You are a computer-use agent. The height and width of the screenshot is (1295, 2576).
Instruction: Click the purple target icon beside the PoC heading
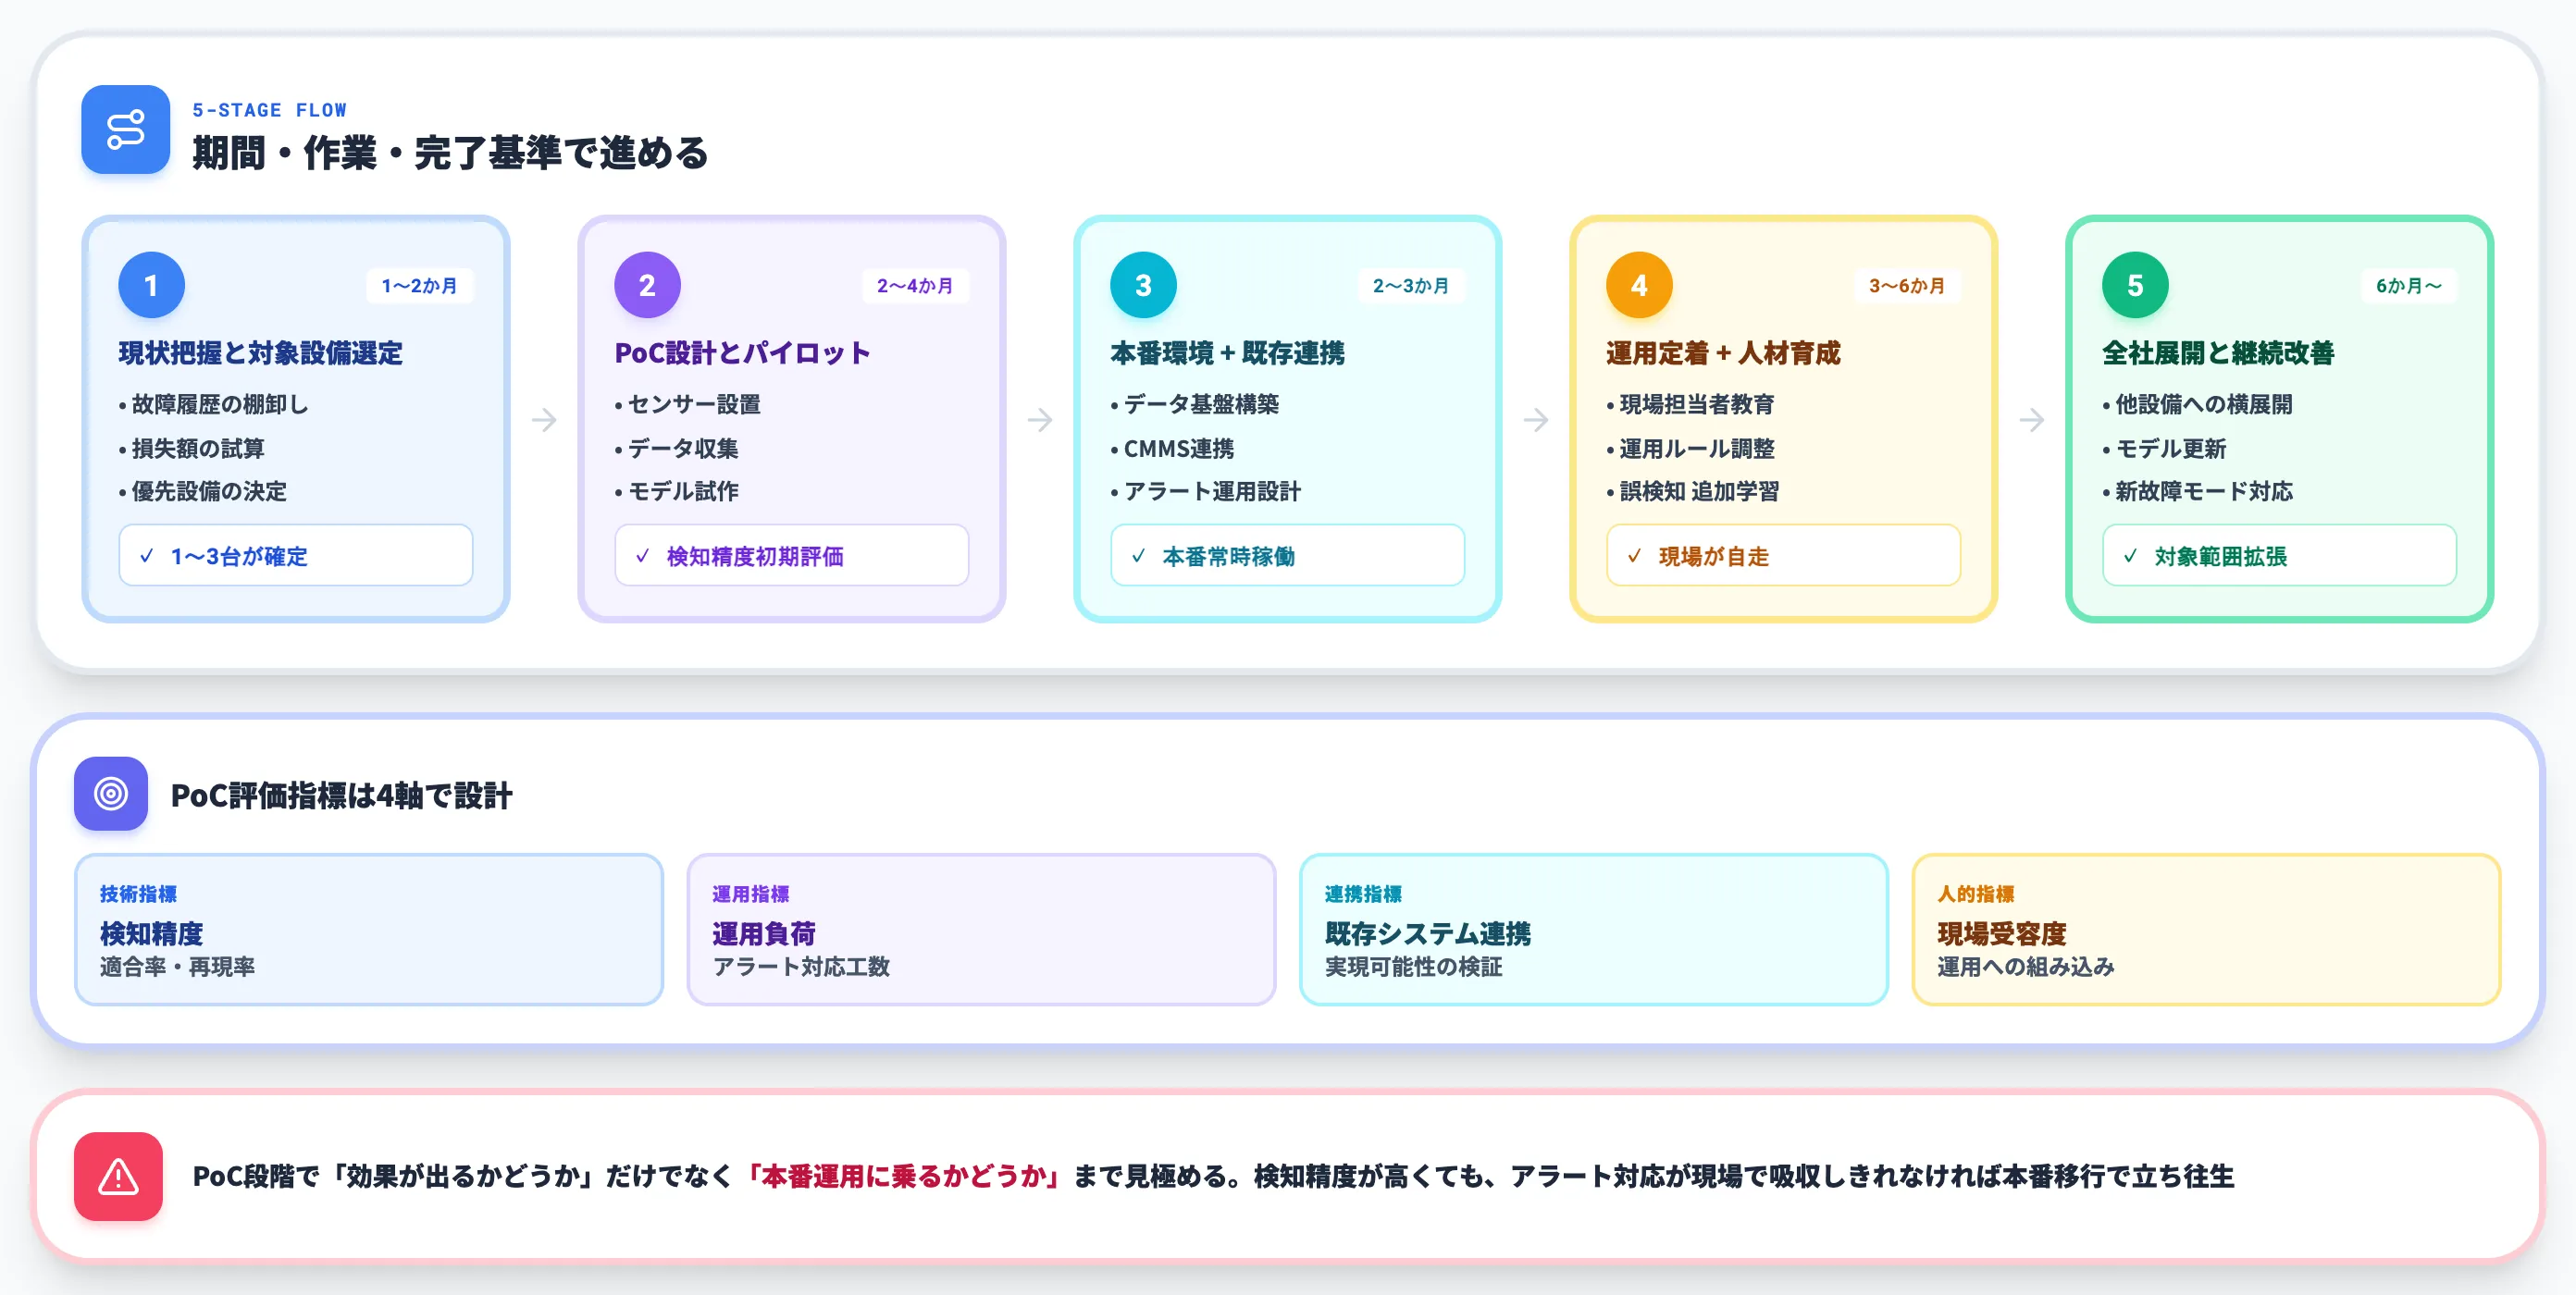pos(111,794)
